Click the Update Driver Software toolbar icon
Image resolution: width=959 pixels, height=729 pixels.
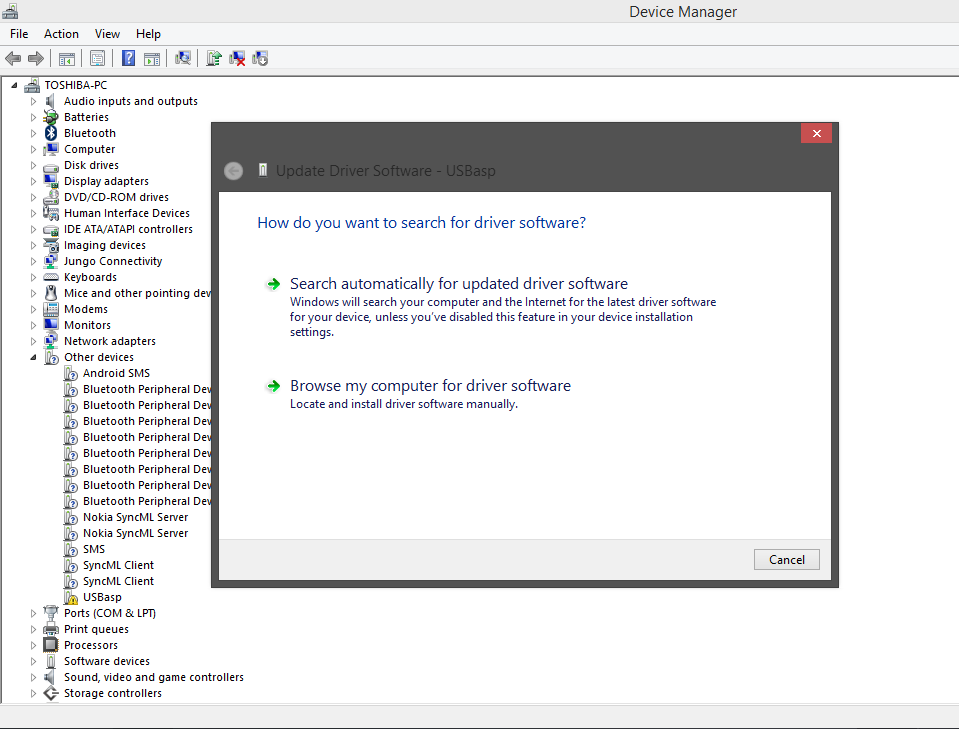click(x=213, y=58)
